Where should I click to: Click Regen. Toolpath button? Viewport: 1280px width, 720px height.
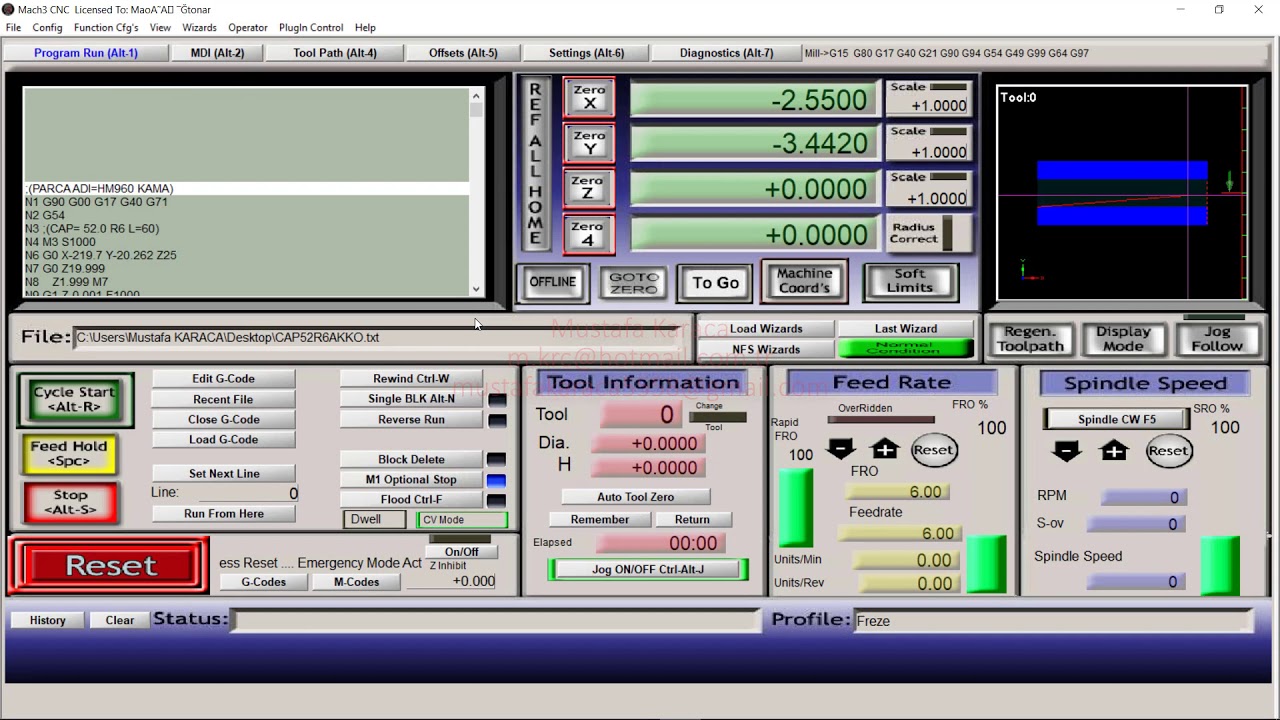(x=1030, y=339)
